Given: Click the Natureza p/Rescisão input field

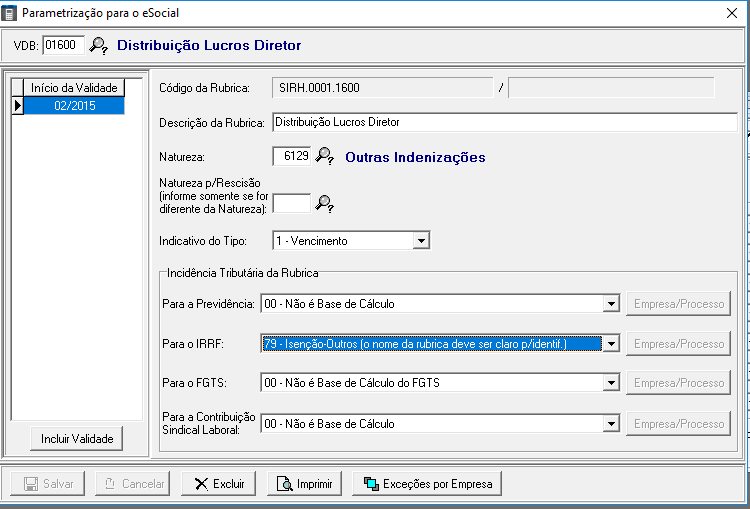Looking at the screenshot, I should (291, 204).
